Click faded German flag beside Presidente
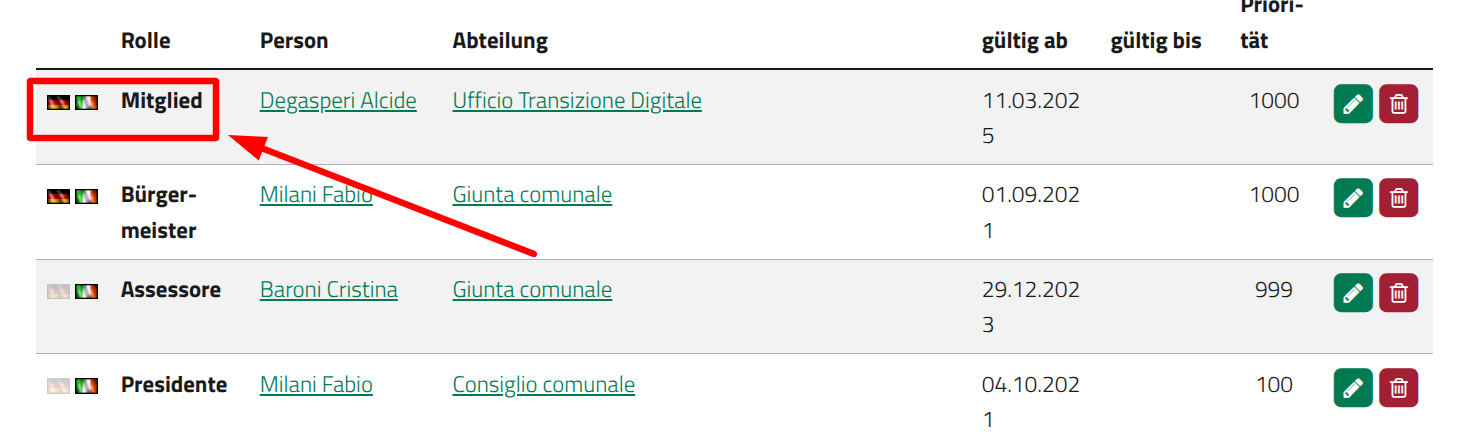The height and width of the screenshot is (435, 1461). click(58, 386)
